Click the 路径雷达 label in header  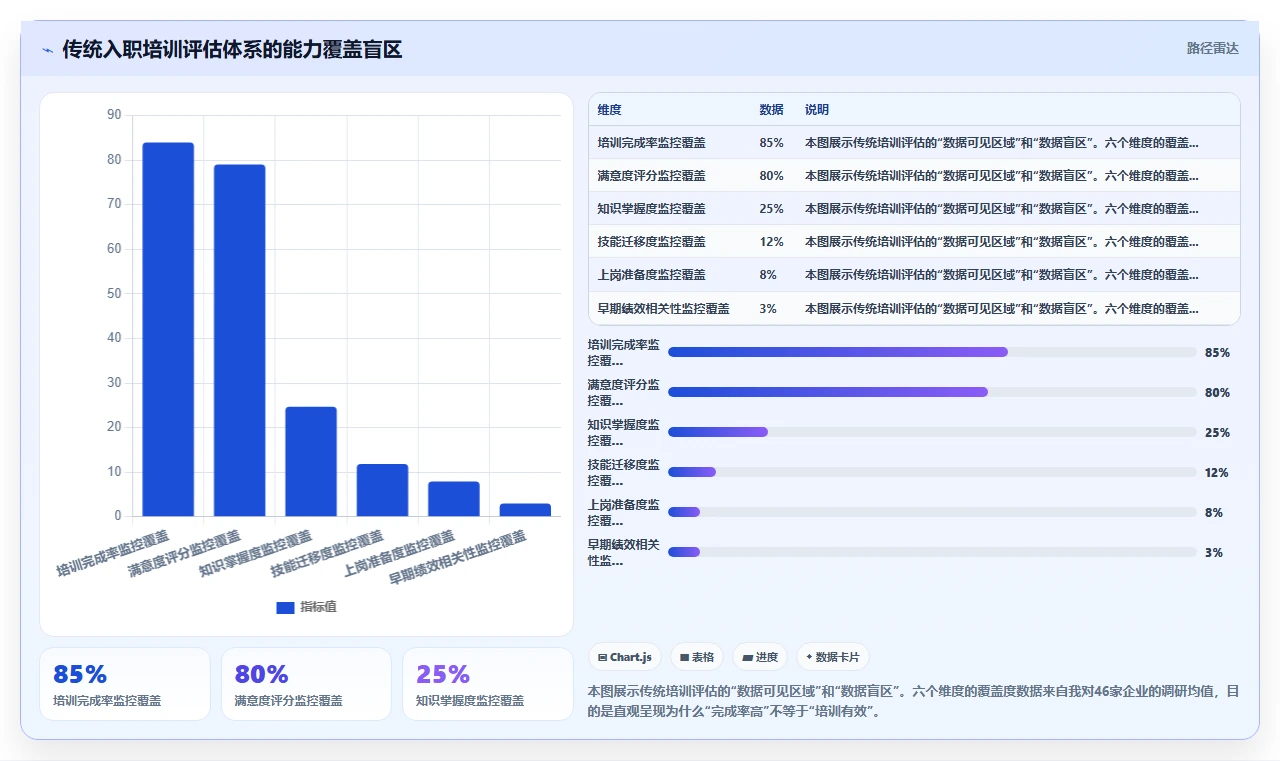coord(1212,48)
